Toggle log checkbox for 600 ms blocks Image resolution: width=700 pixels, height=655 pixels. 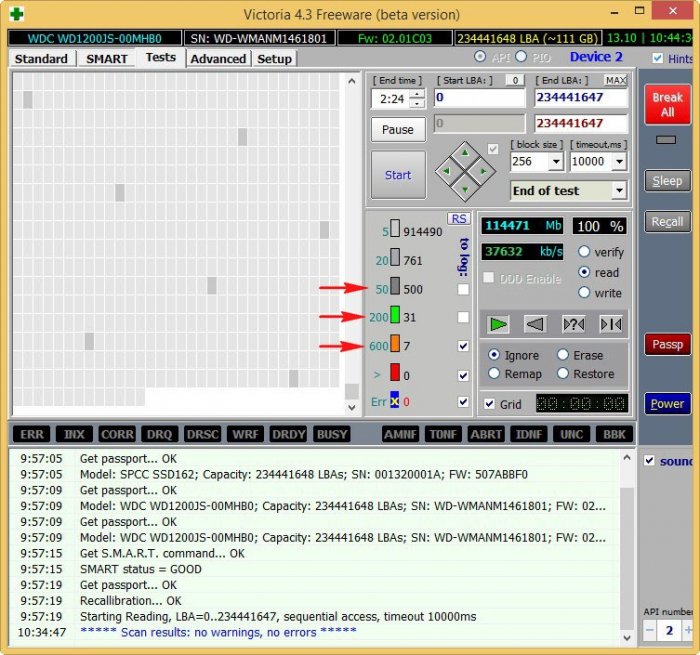point(463,346)
